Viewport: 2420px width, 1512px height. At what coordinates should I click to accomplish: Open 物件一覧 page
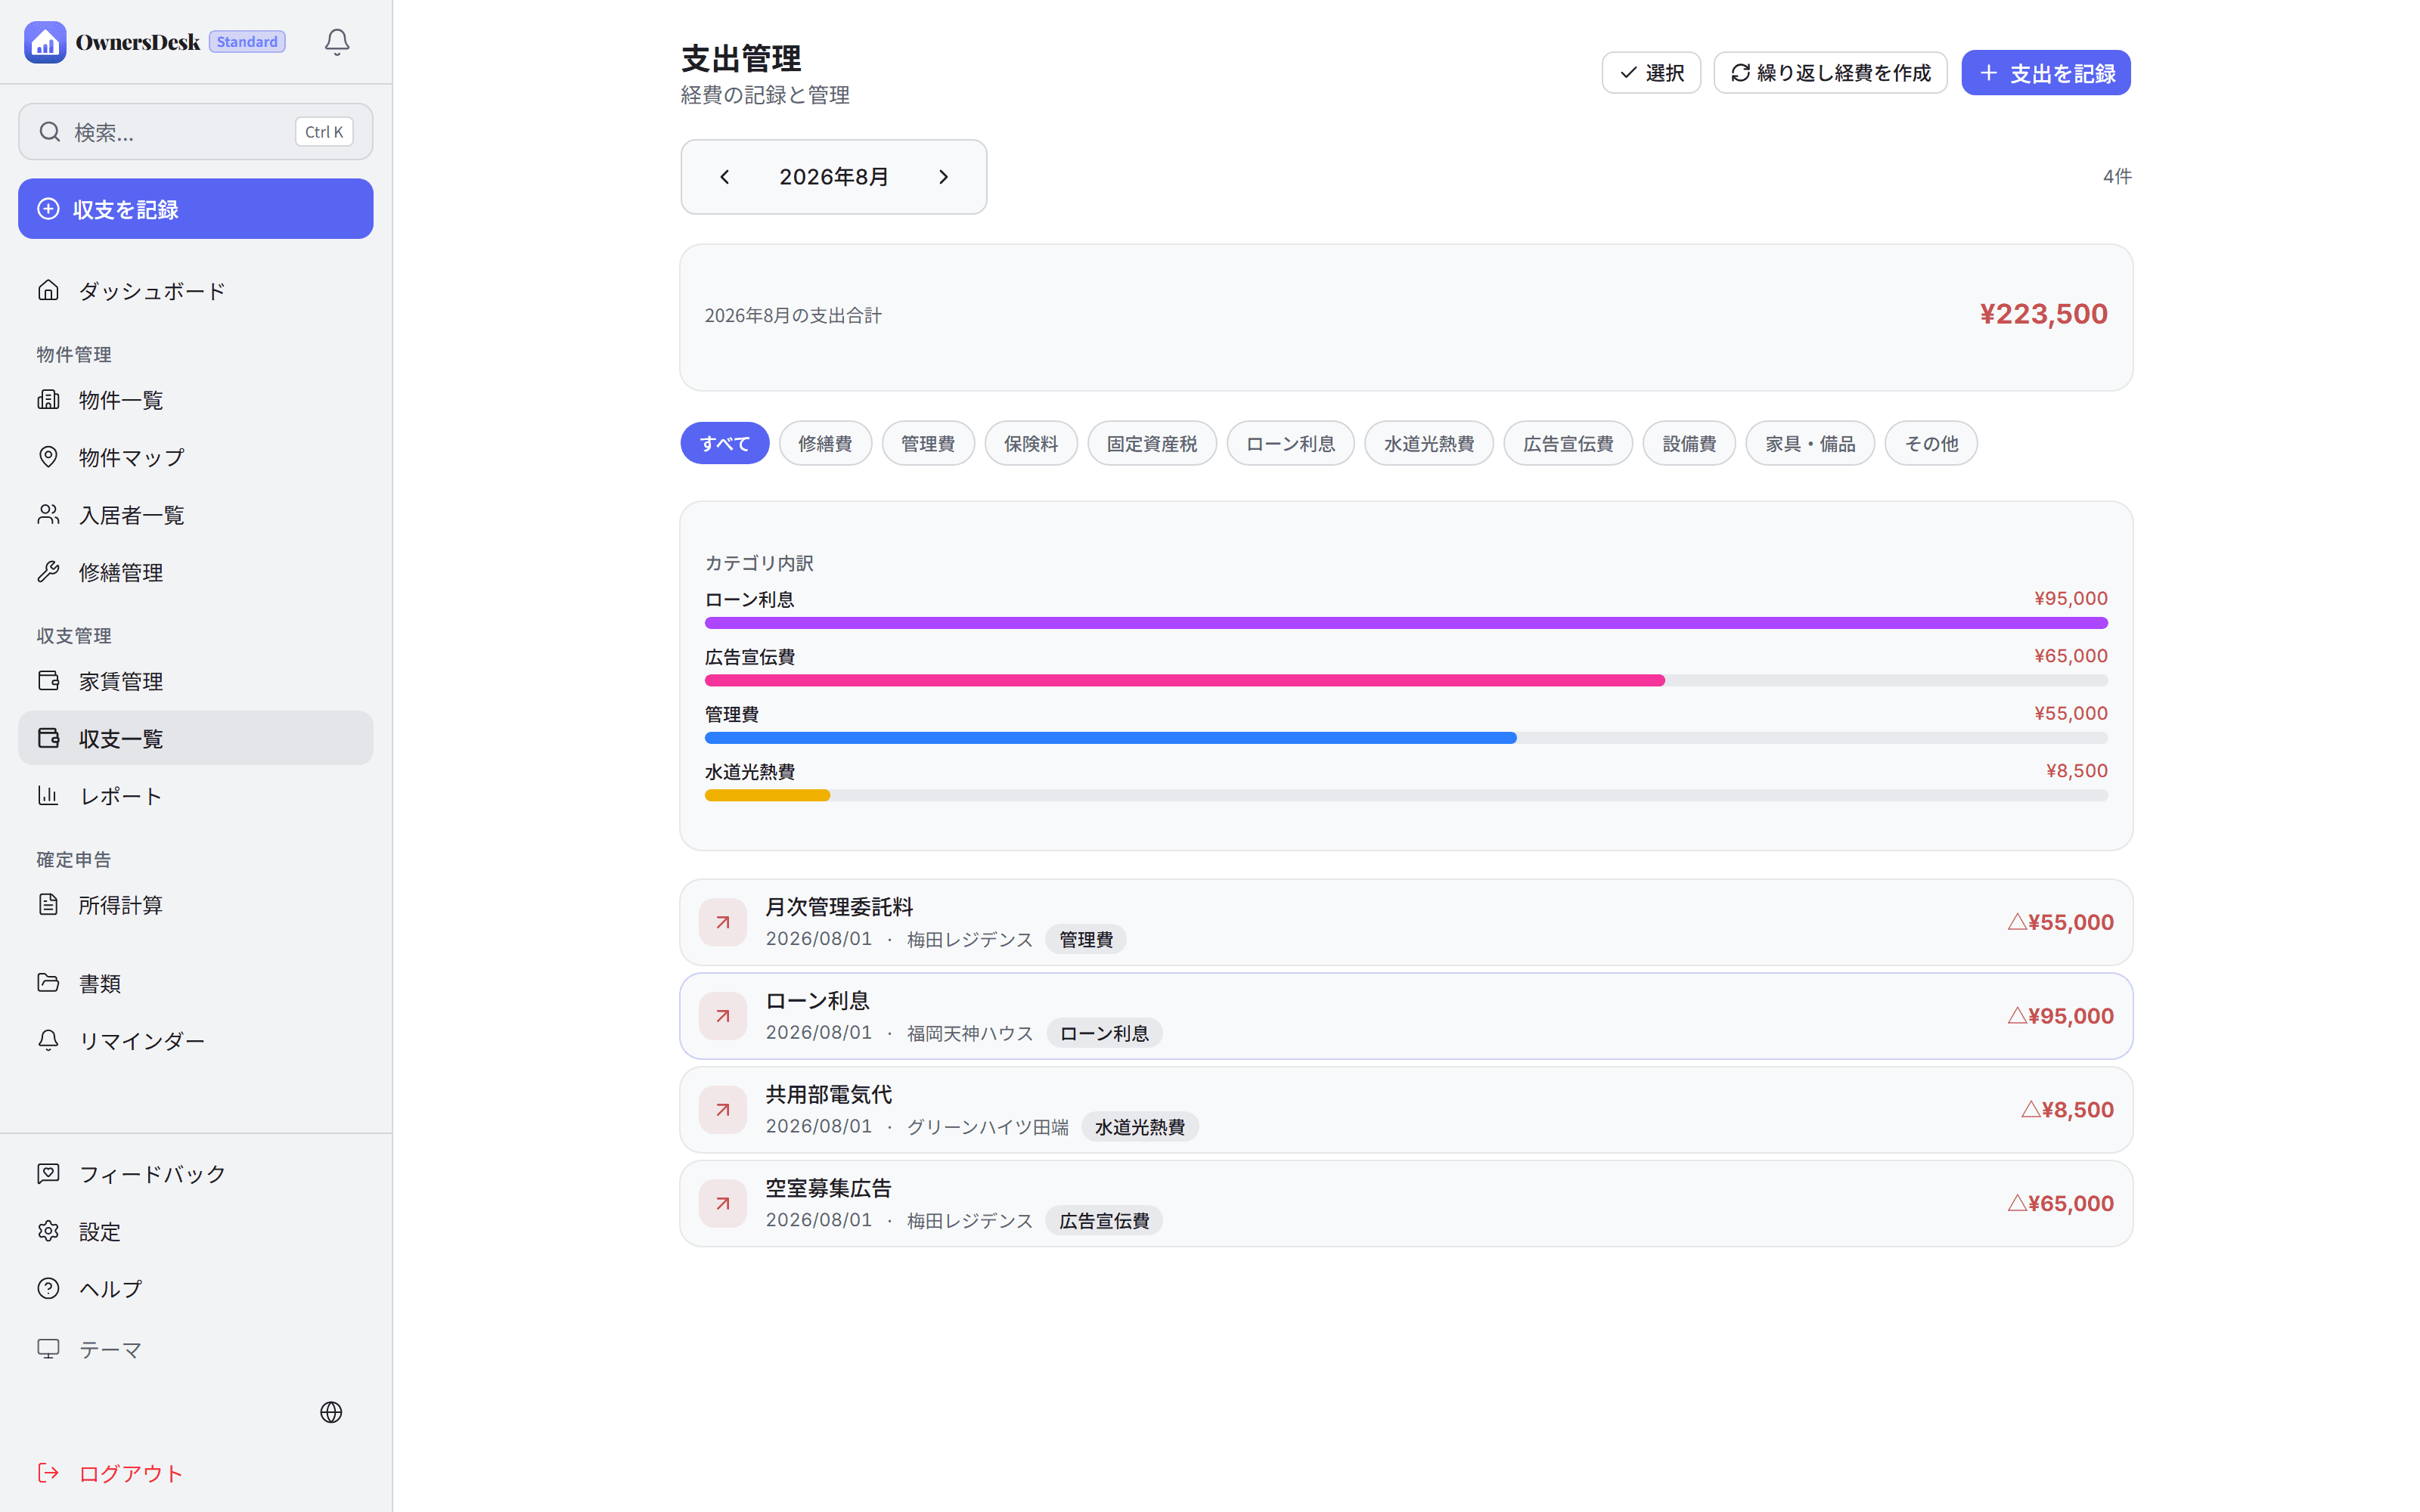196,400
